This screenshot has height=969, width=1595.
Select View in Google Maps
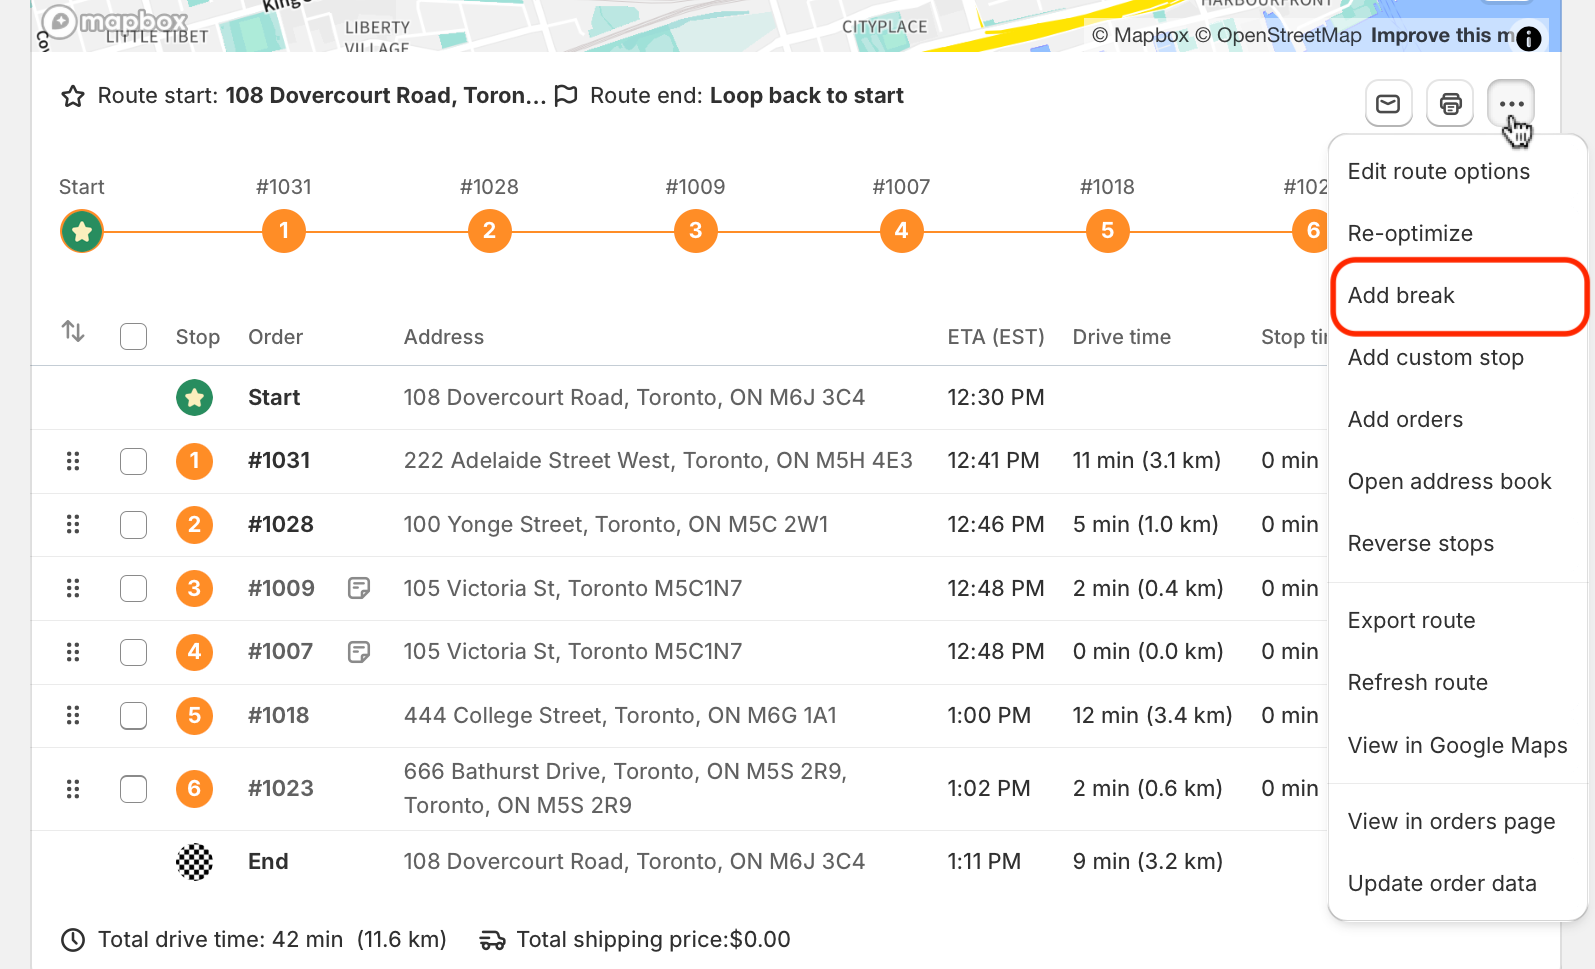[x=1458, y=746]
